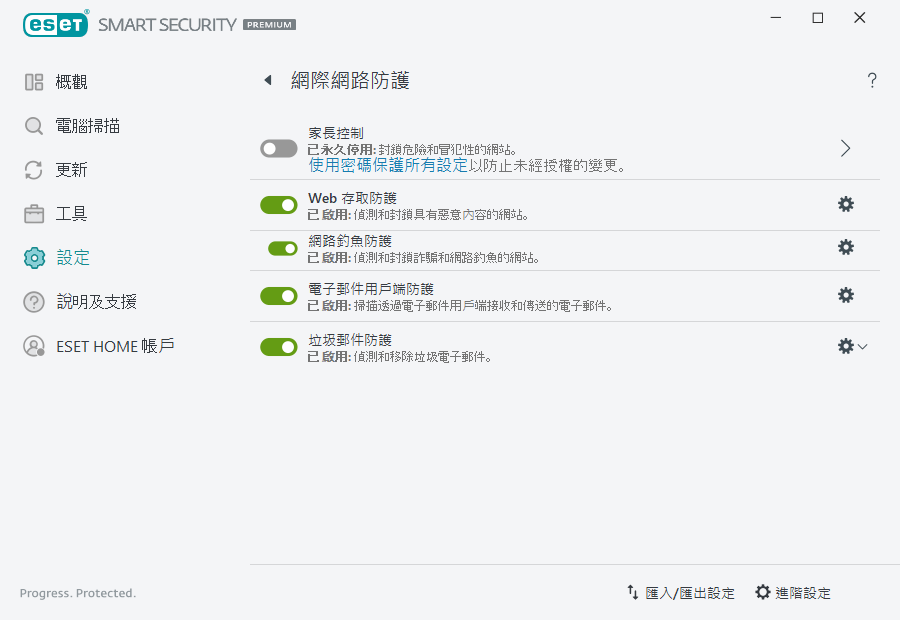Disable the Web 存取防護 toggle
The image size is (900, 620).
[x=278, y=204]
